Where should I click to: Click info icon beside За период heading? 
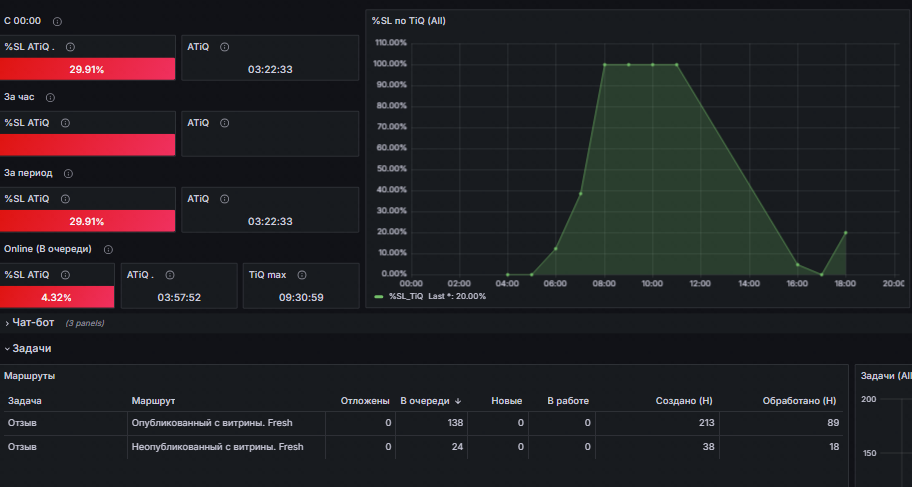pyautogui.click(x=68, y=173)
